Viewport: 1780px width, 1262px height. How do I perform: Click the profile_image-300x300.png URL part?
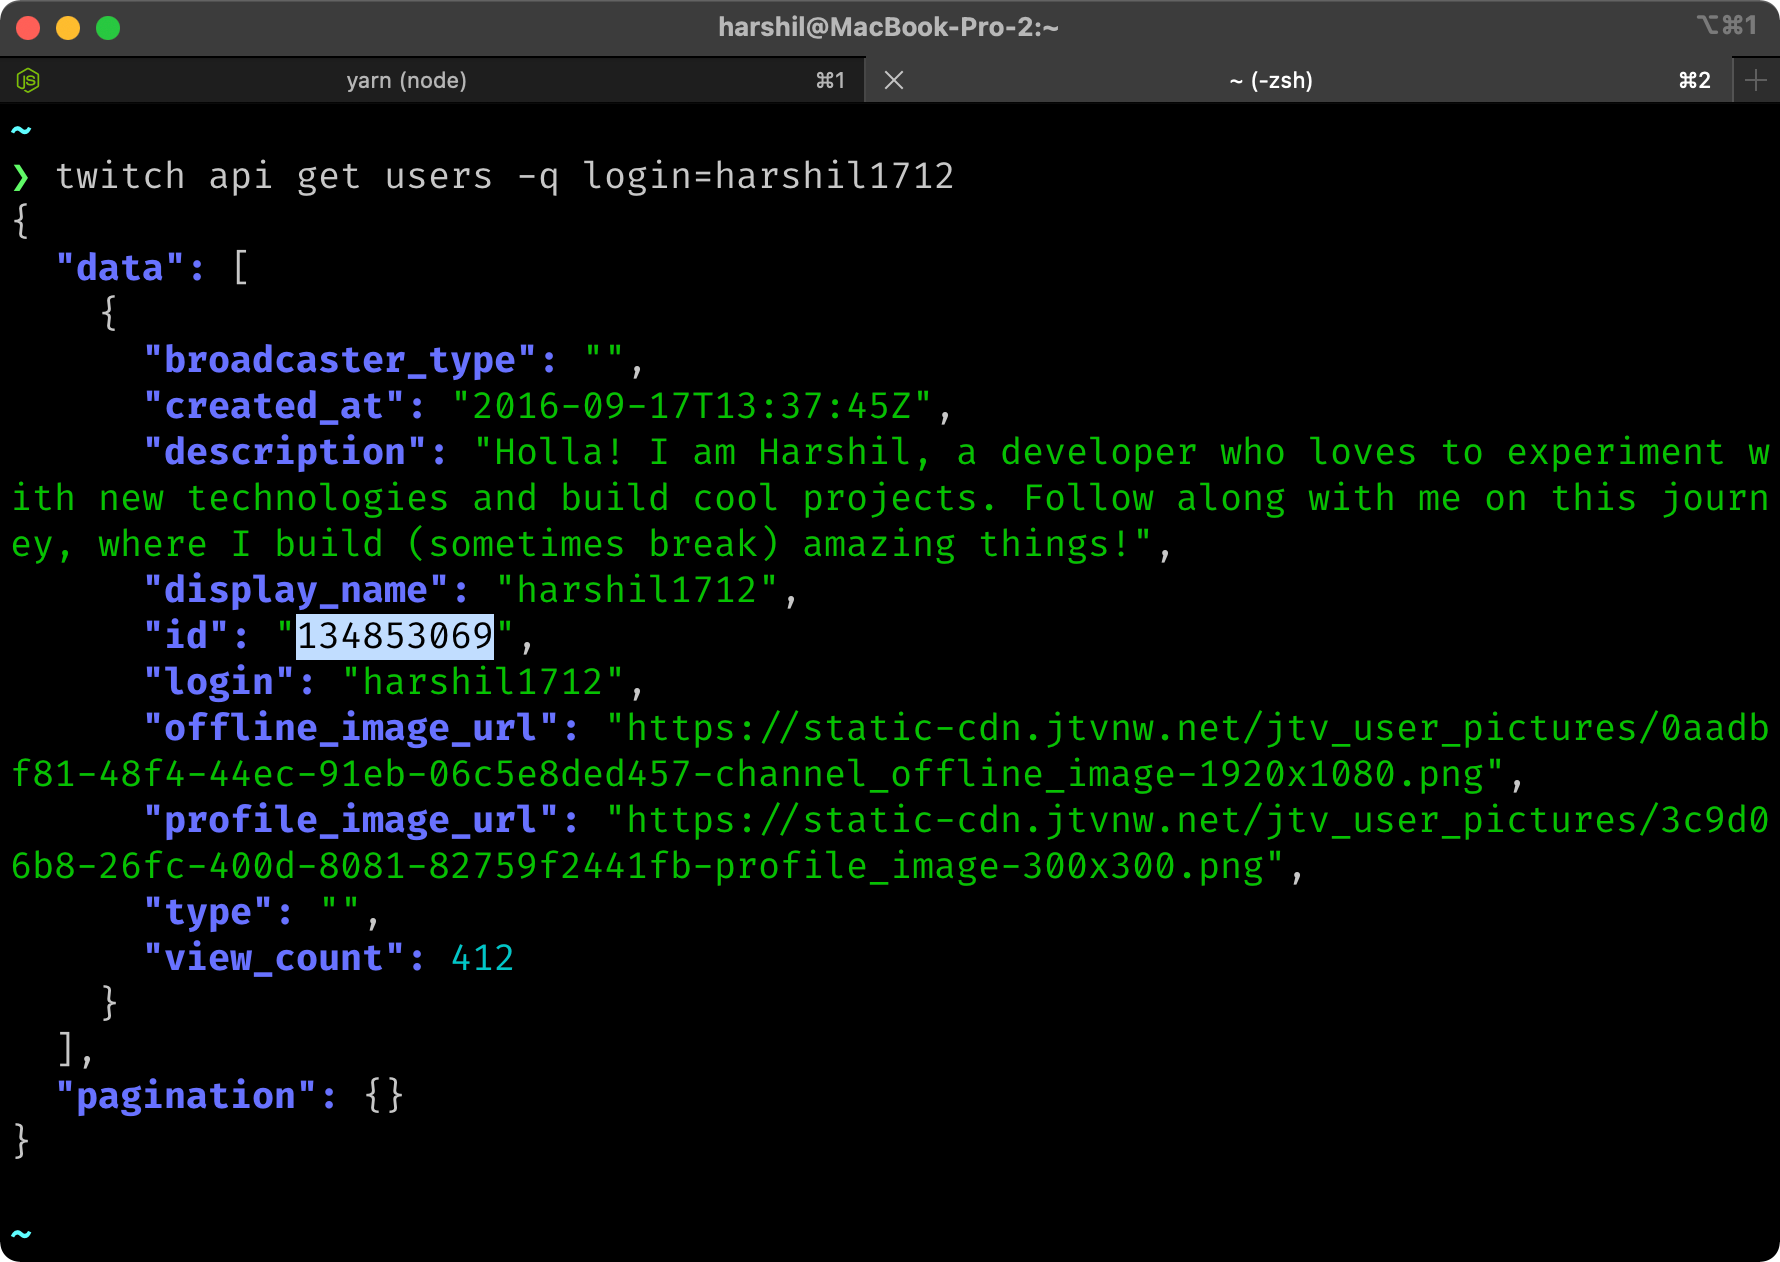[989, 866]
